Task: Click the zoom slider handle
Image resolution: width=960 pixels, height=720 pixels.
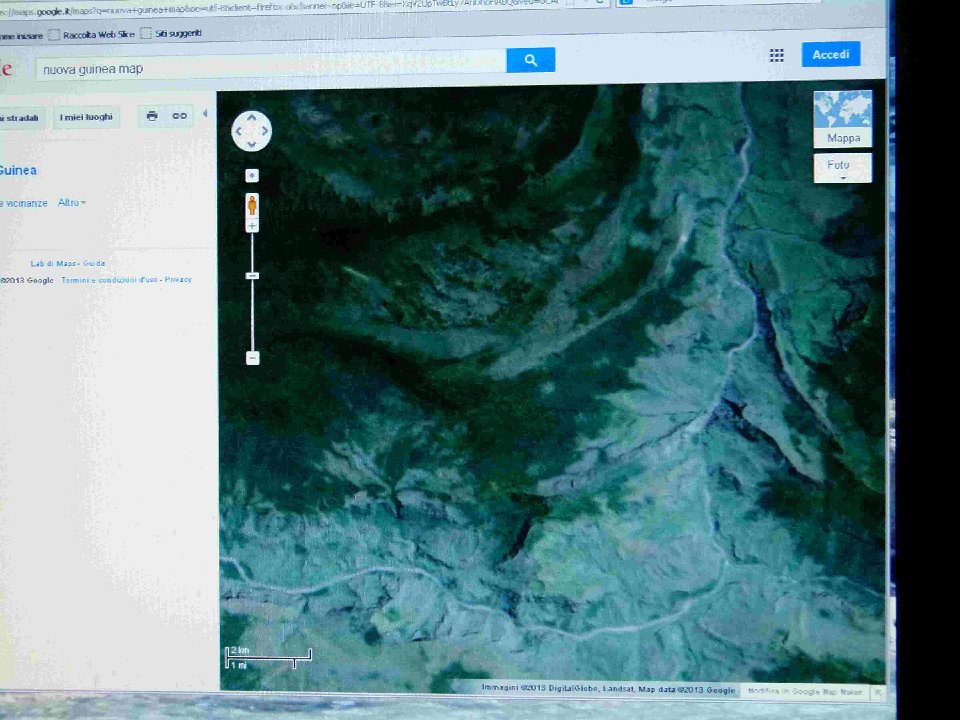Action: (x=252, y=276)
